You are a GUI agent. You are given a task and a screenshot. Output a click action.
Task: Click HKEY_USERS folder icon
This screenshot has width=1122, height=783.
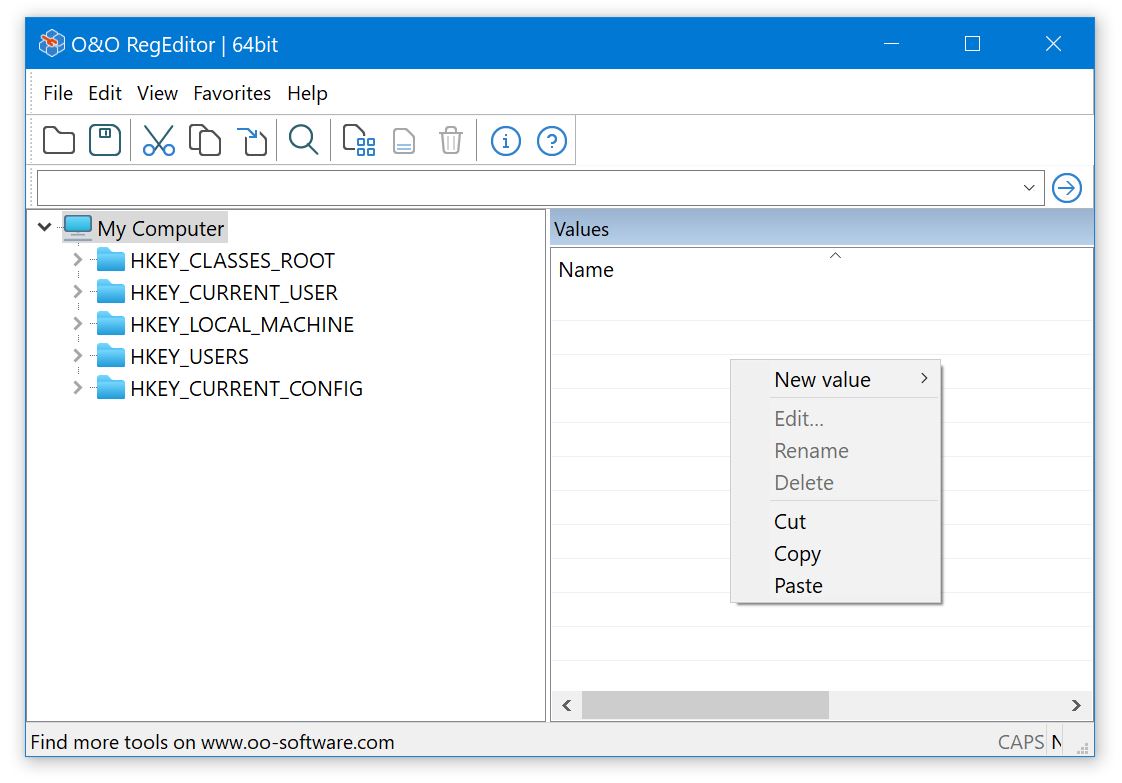[111, 355]
